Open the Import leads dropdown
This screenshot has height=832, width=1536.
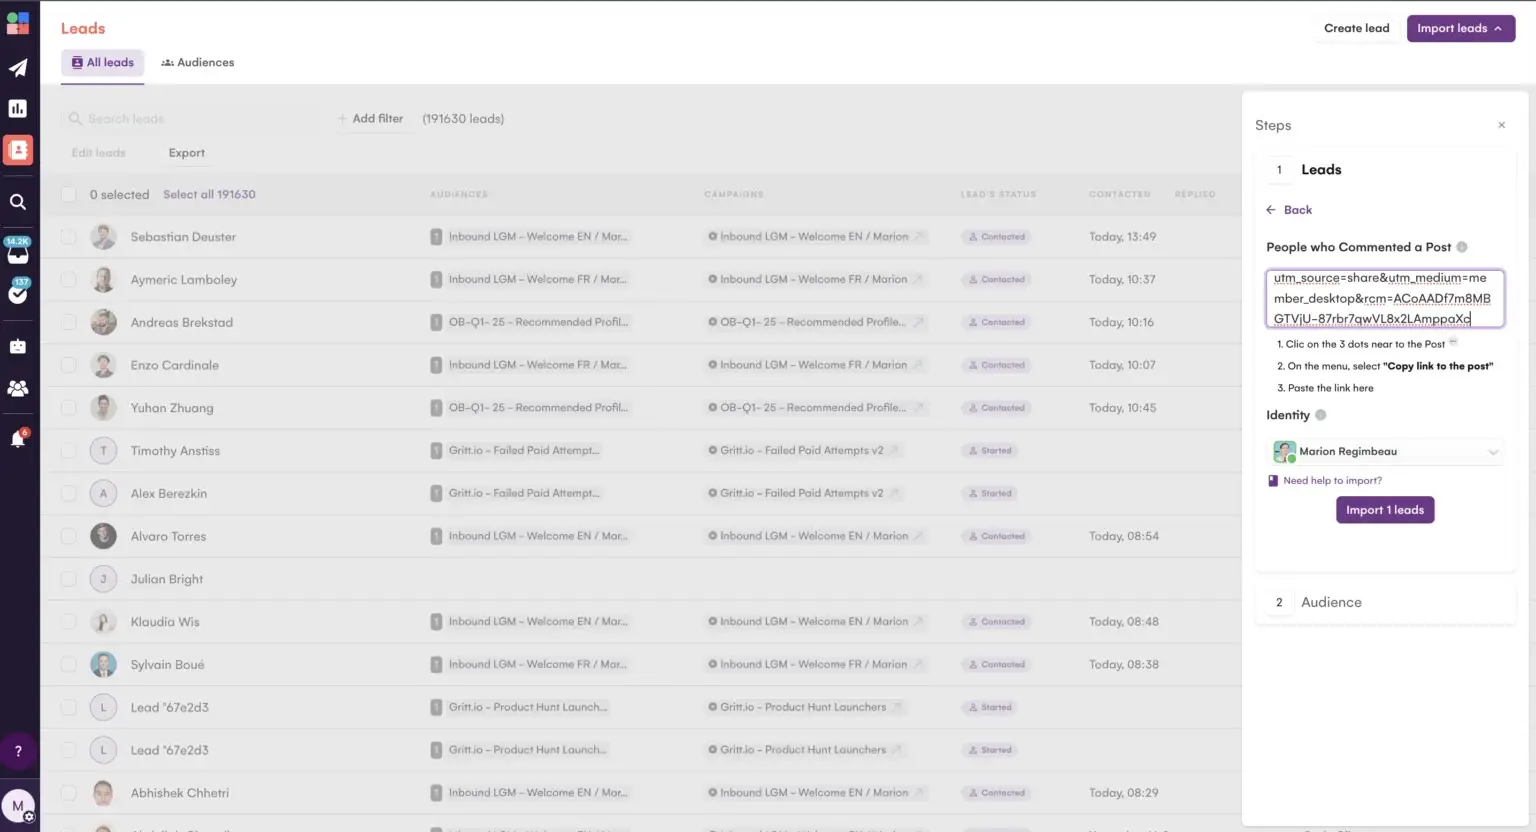pyautogui.click(x=1460, y=28)
